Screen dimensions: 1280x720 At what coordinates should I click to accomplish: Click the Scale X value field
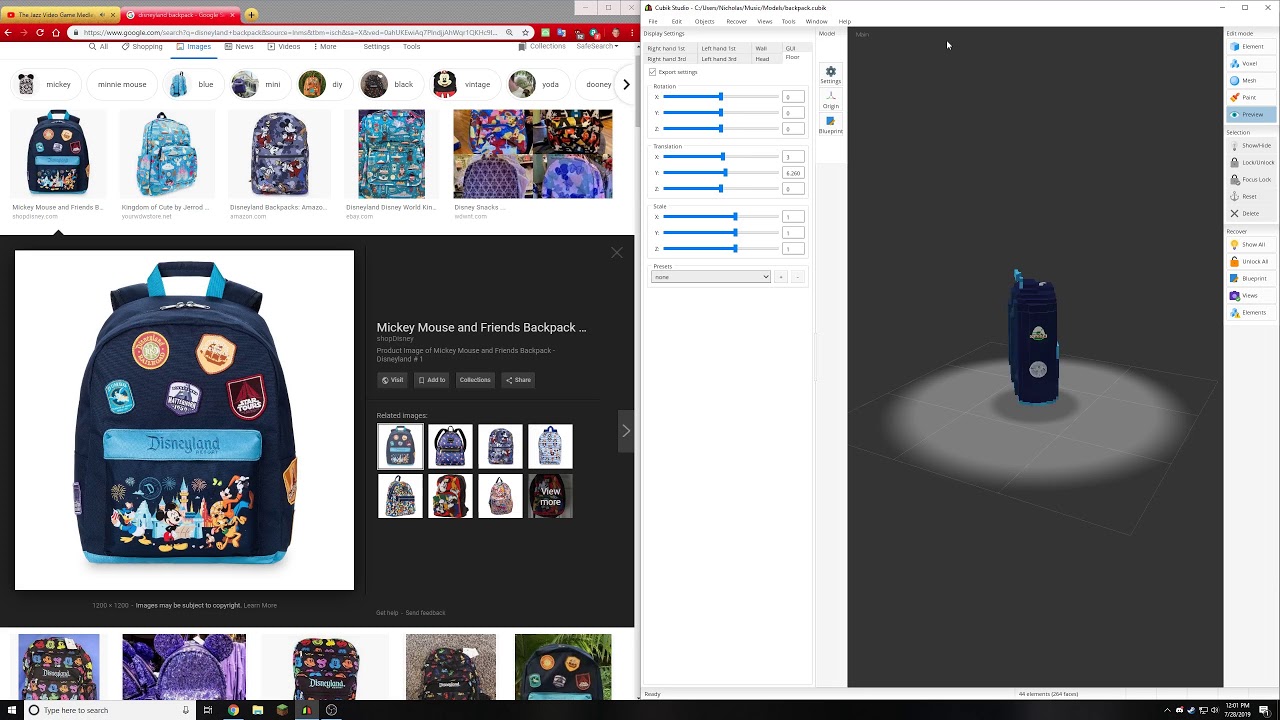793,217
